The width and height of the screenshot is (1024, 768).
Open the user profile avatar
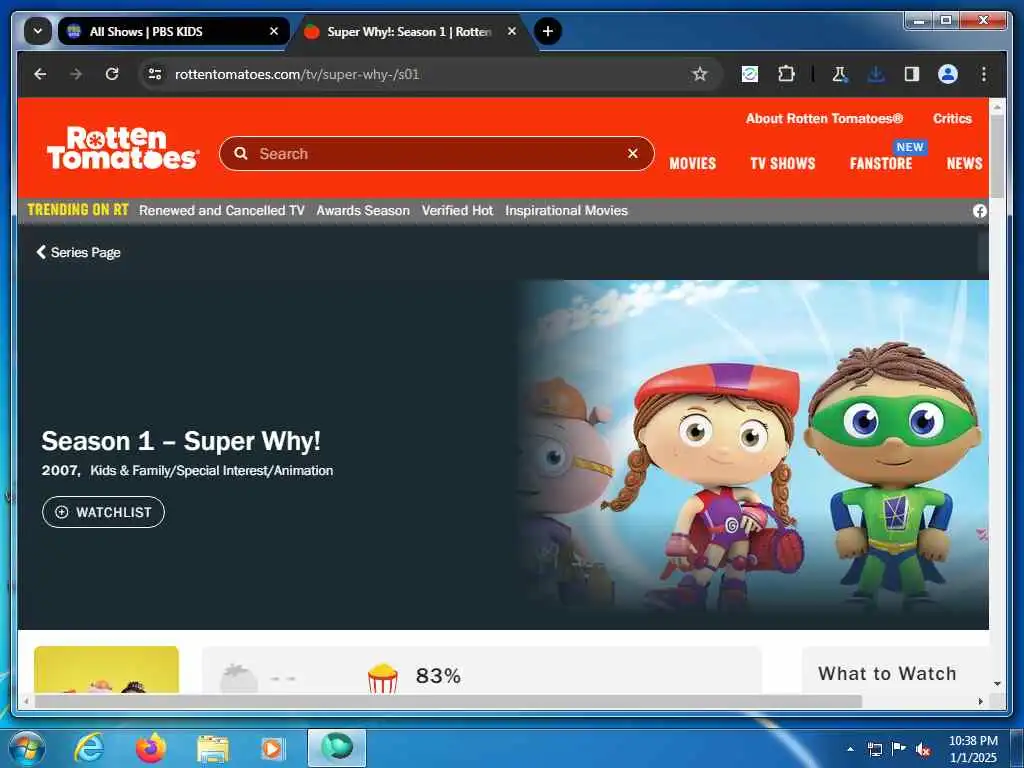click(x=948, y=74)
